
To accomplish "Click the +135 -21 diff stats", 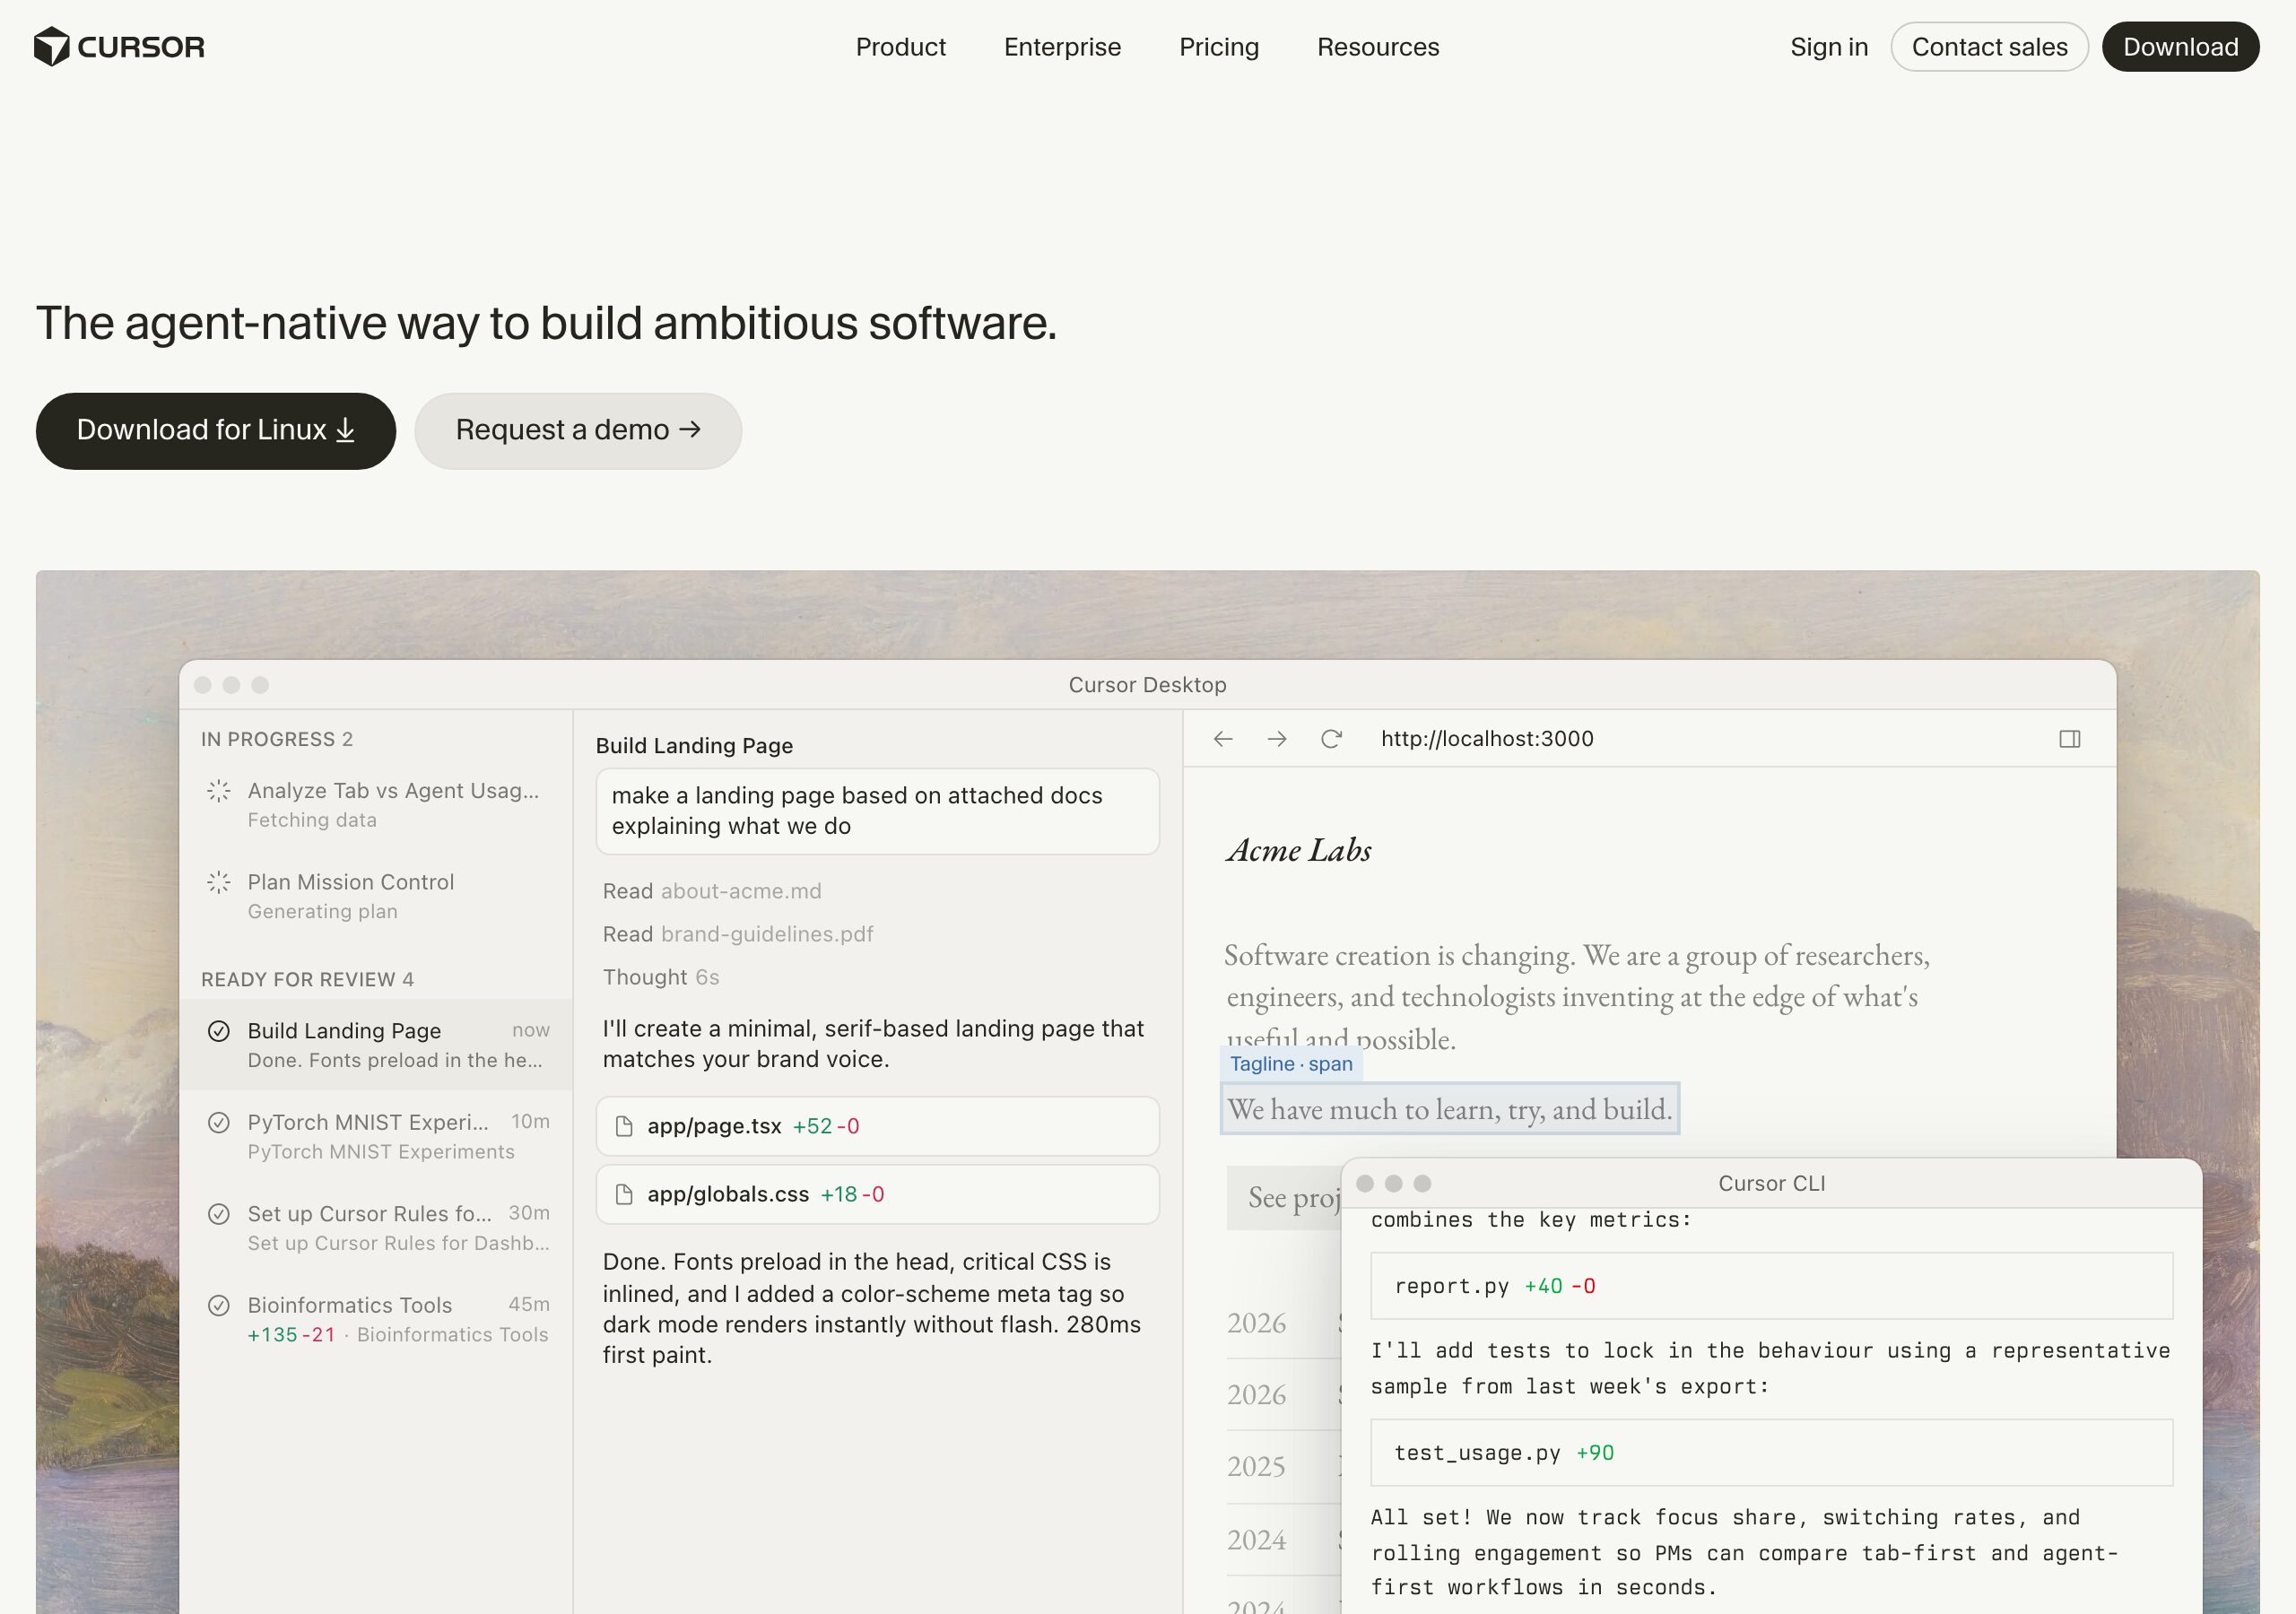I will click(x=291, y=1335).
